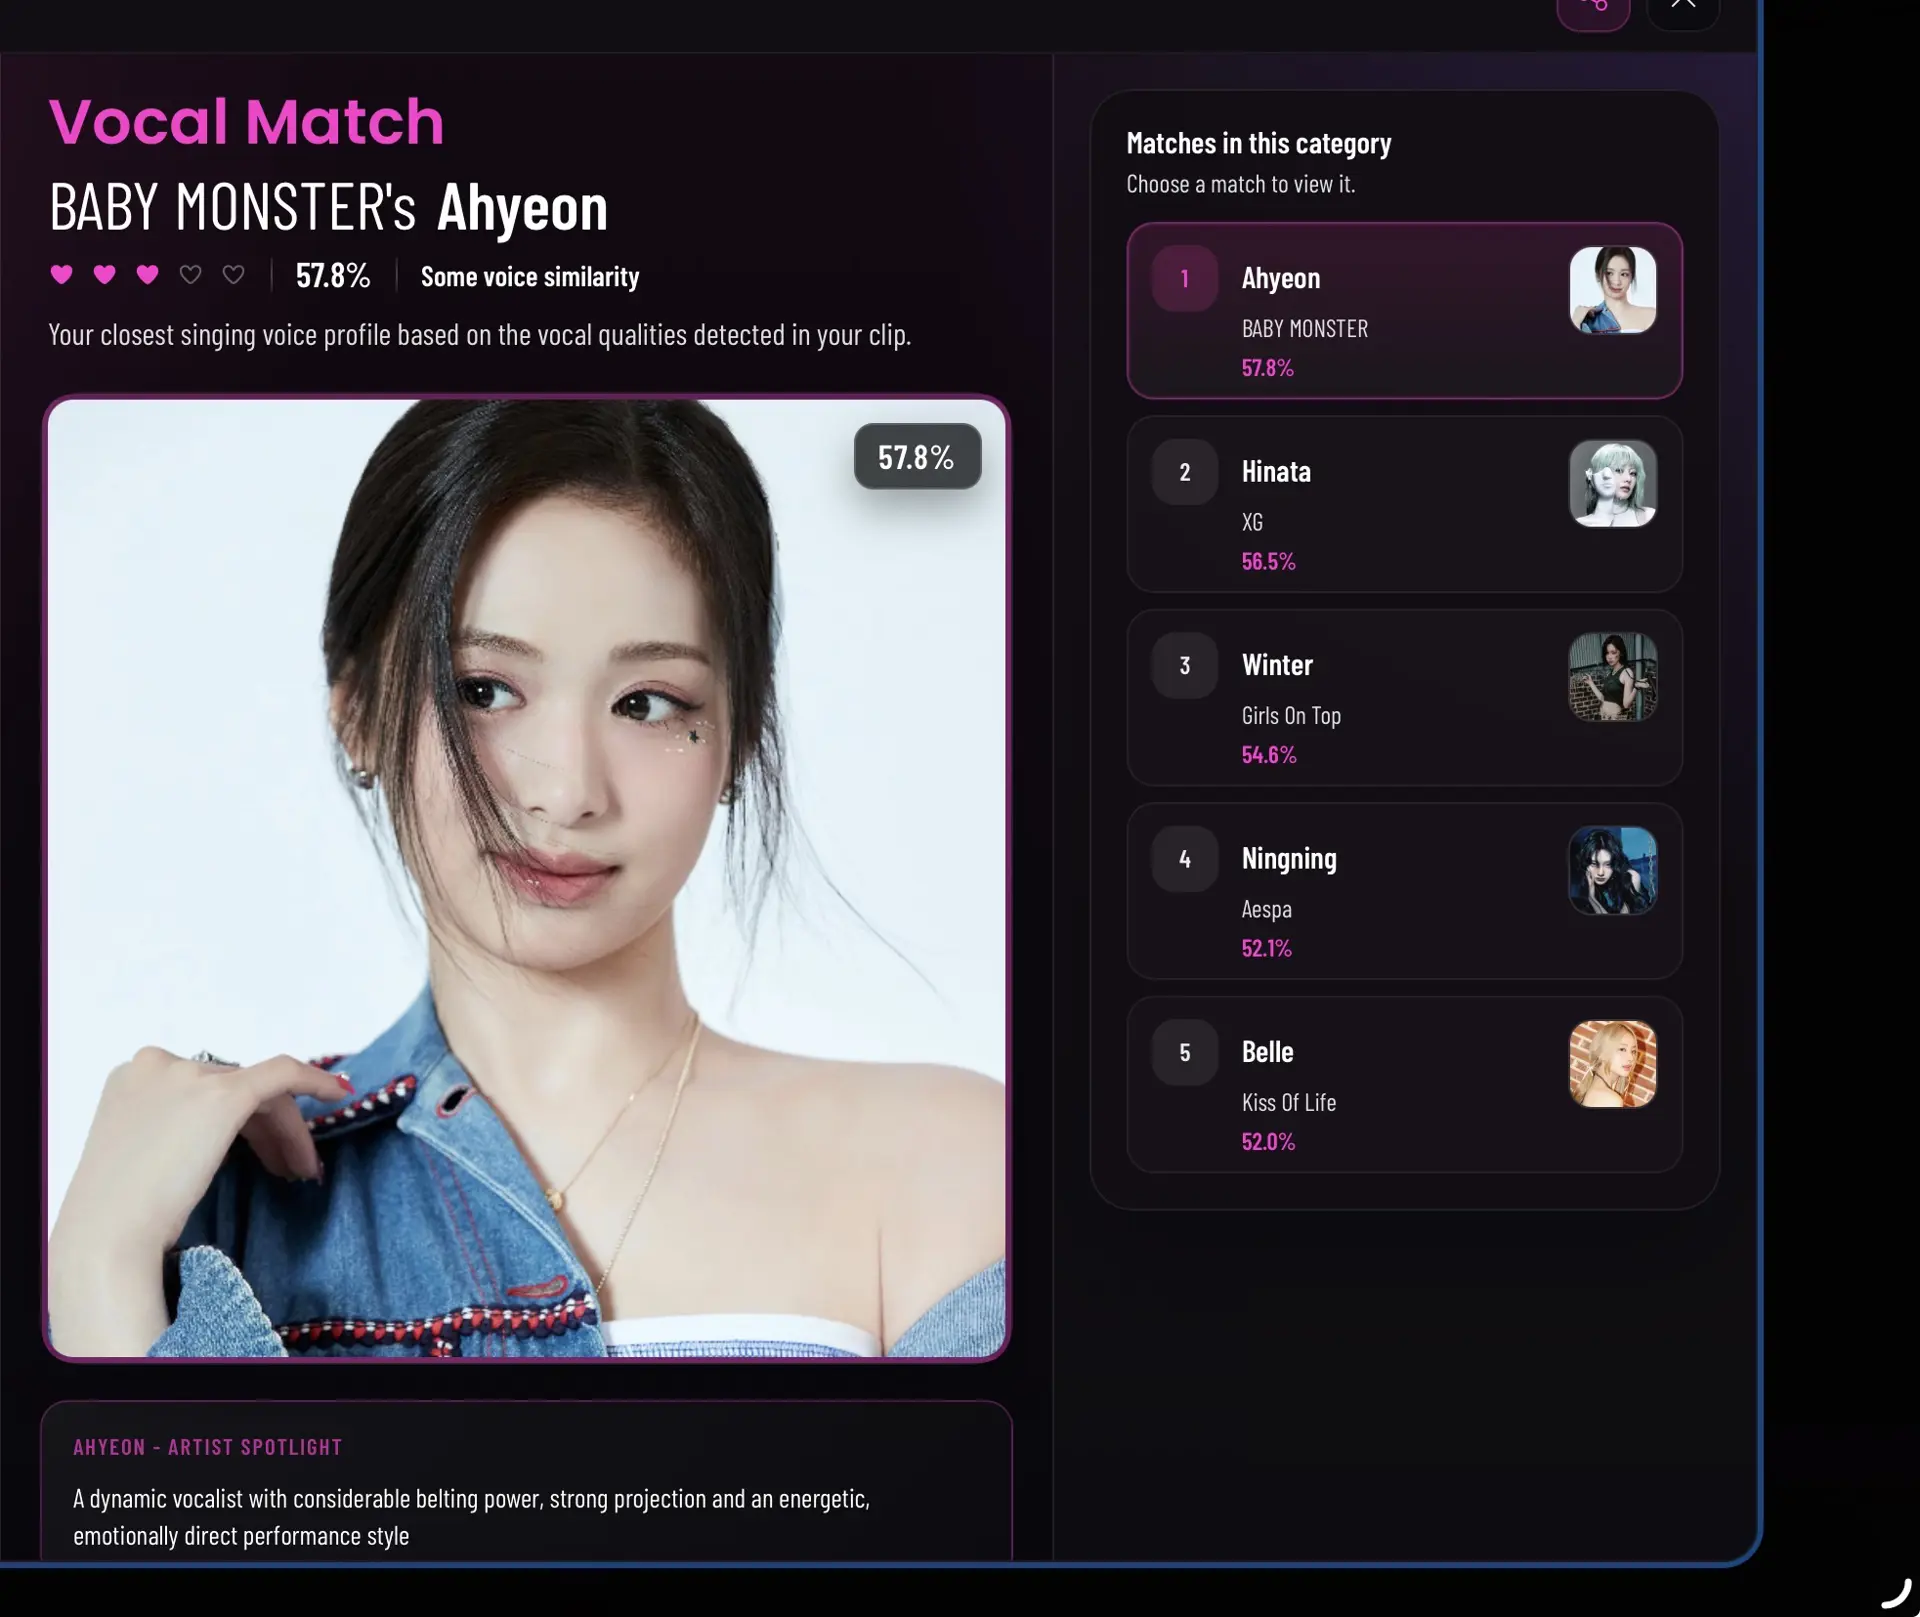The image size is (1920, 1617).
Task: Close the Vocal Match dialog
Action: [x=1683, y=8]
